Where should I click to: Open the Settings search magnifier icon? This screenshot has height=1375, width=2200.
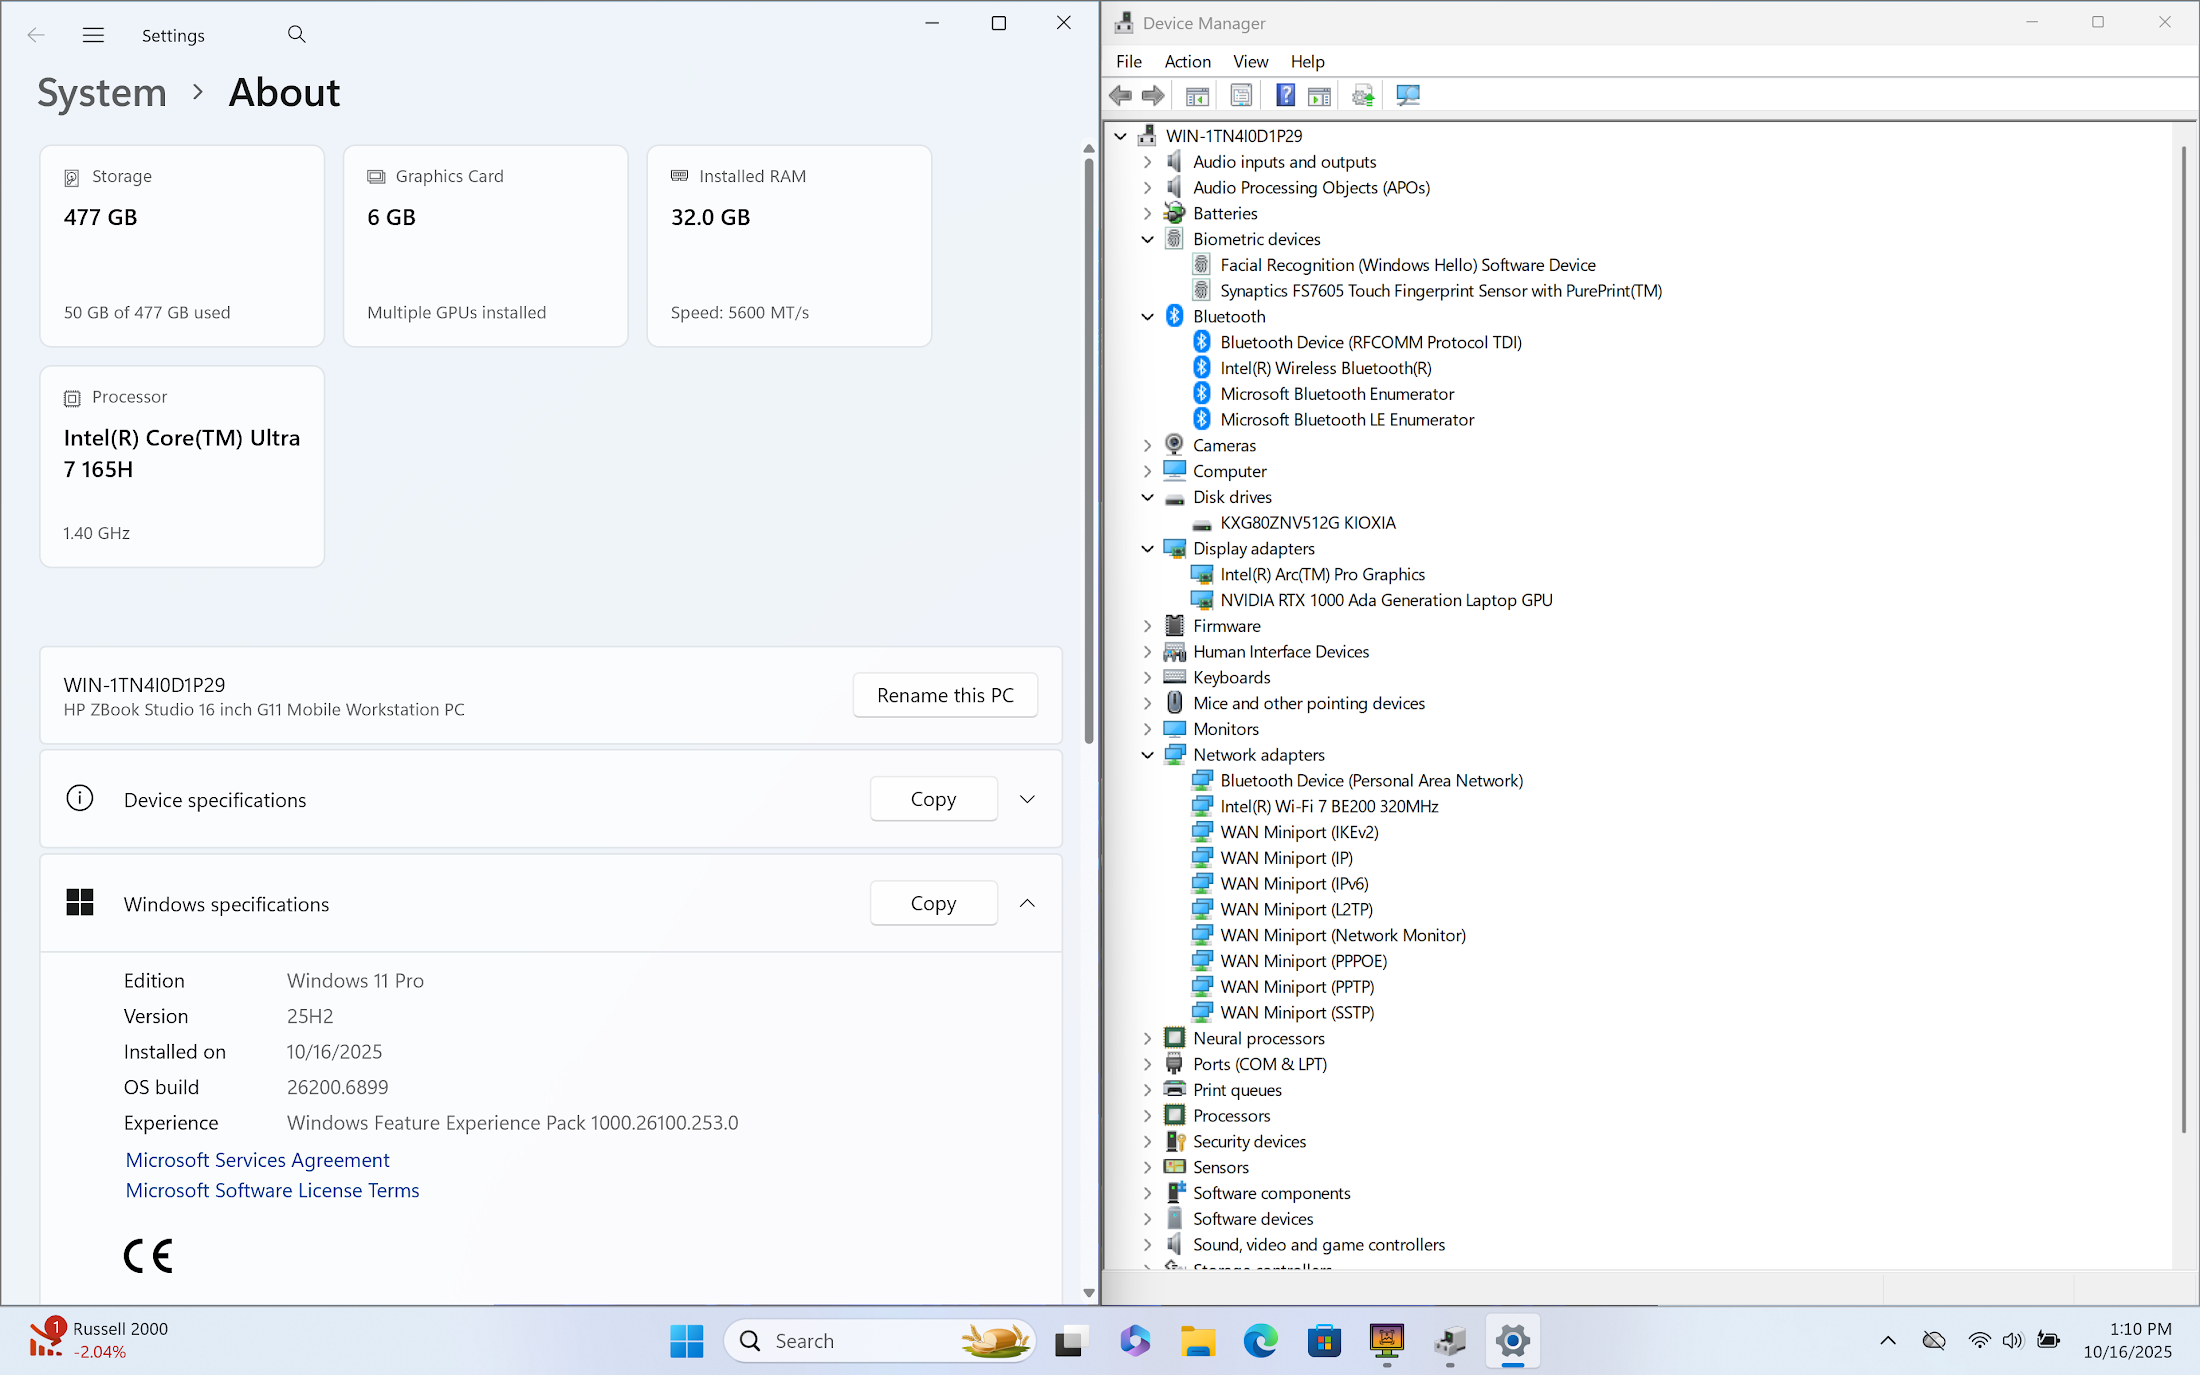[296, 35]
